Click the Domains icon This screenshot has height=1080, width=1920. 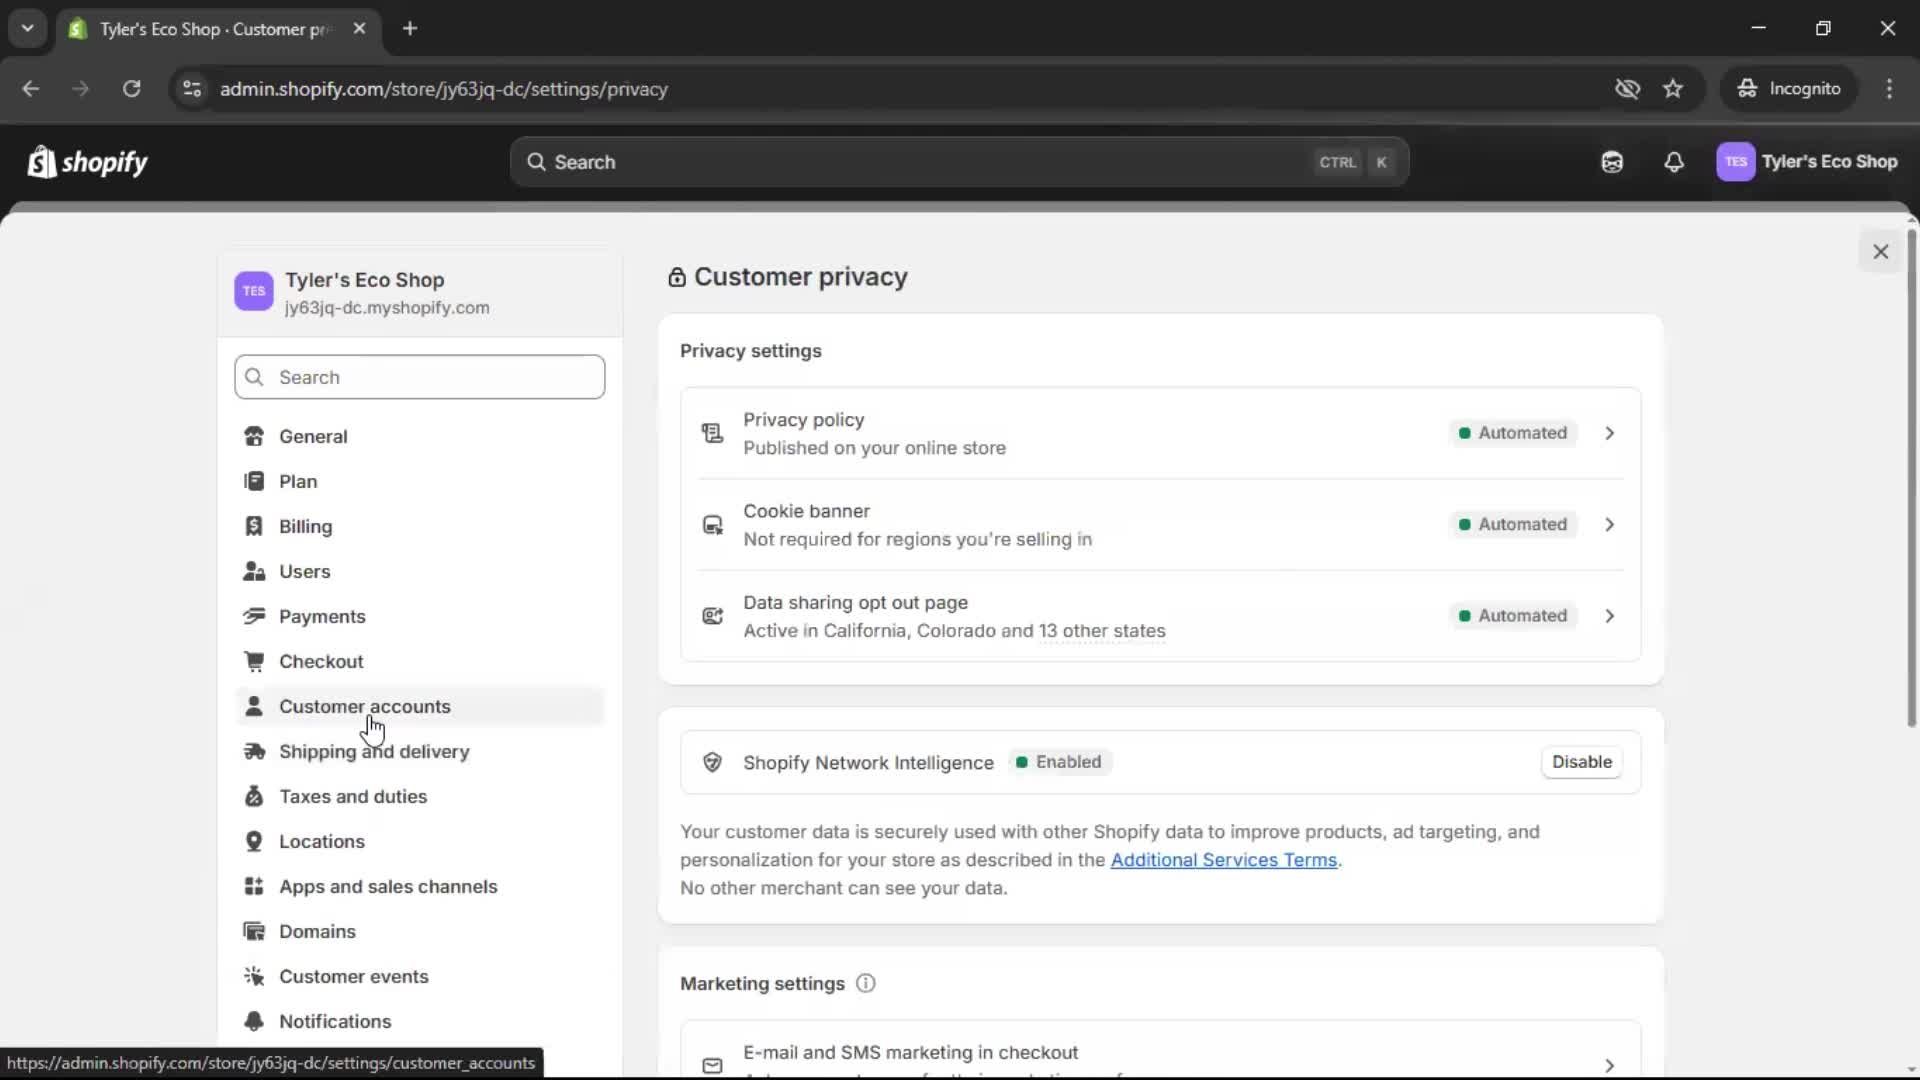point(254,931)
